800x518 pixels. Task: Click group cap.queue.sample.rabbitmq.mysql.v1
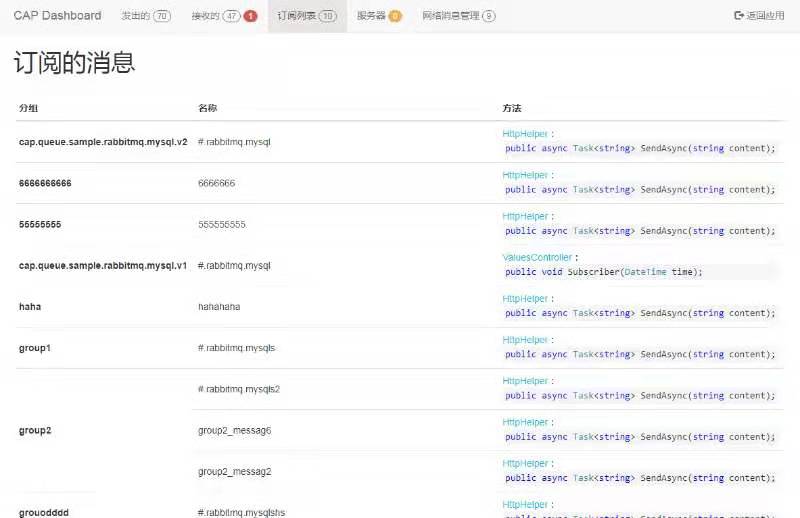point(103,265)
